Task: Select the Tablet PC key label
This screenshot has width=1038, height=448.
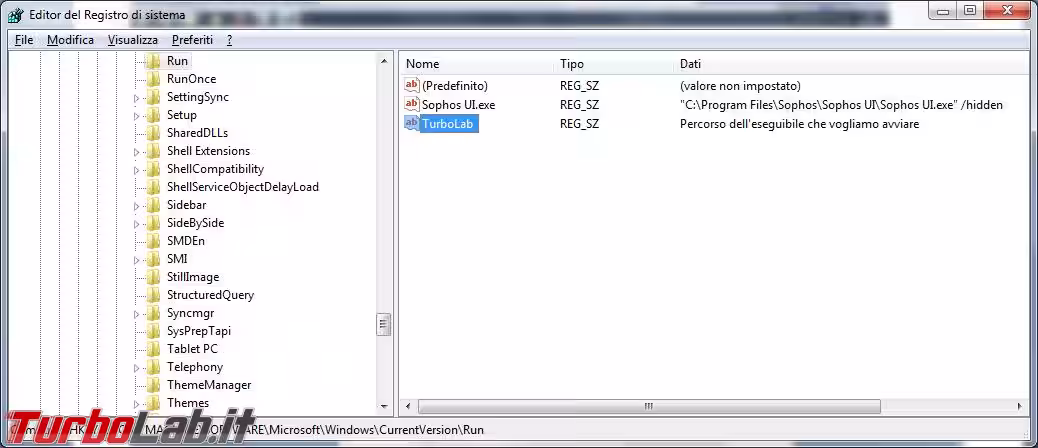Action: (x=192, y=349)
